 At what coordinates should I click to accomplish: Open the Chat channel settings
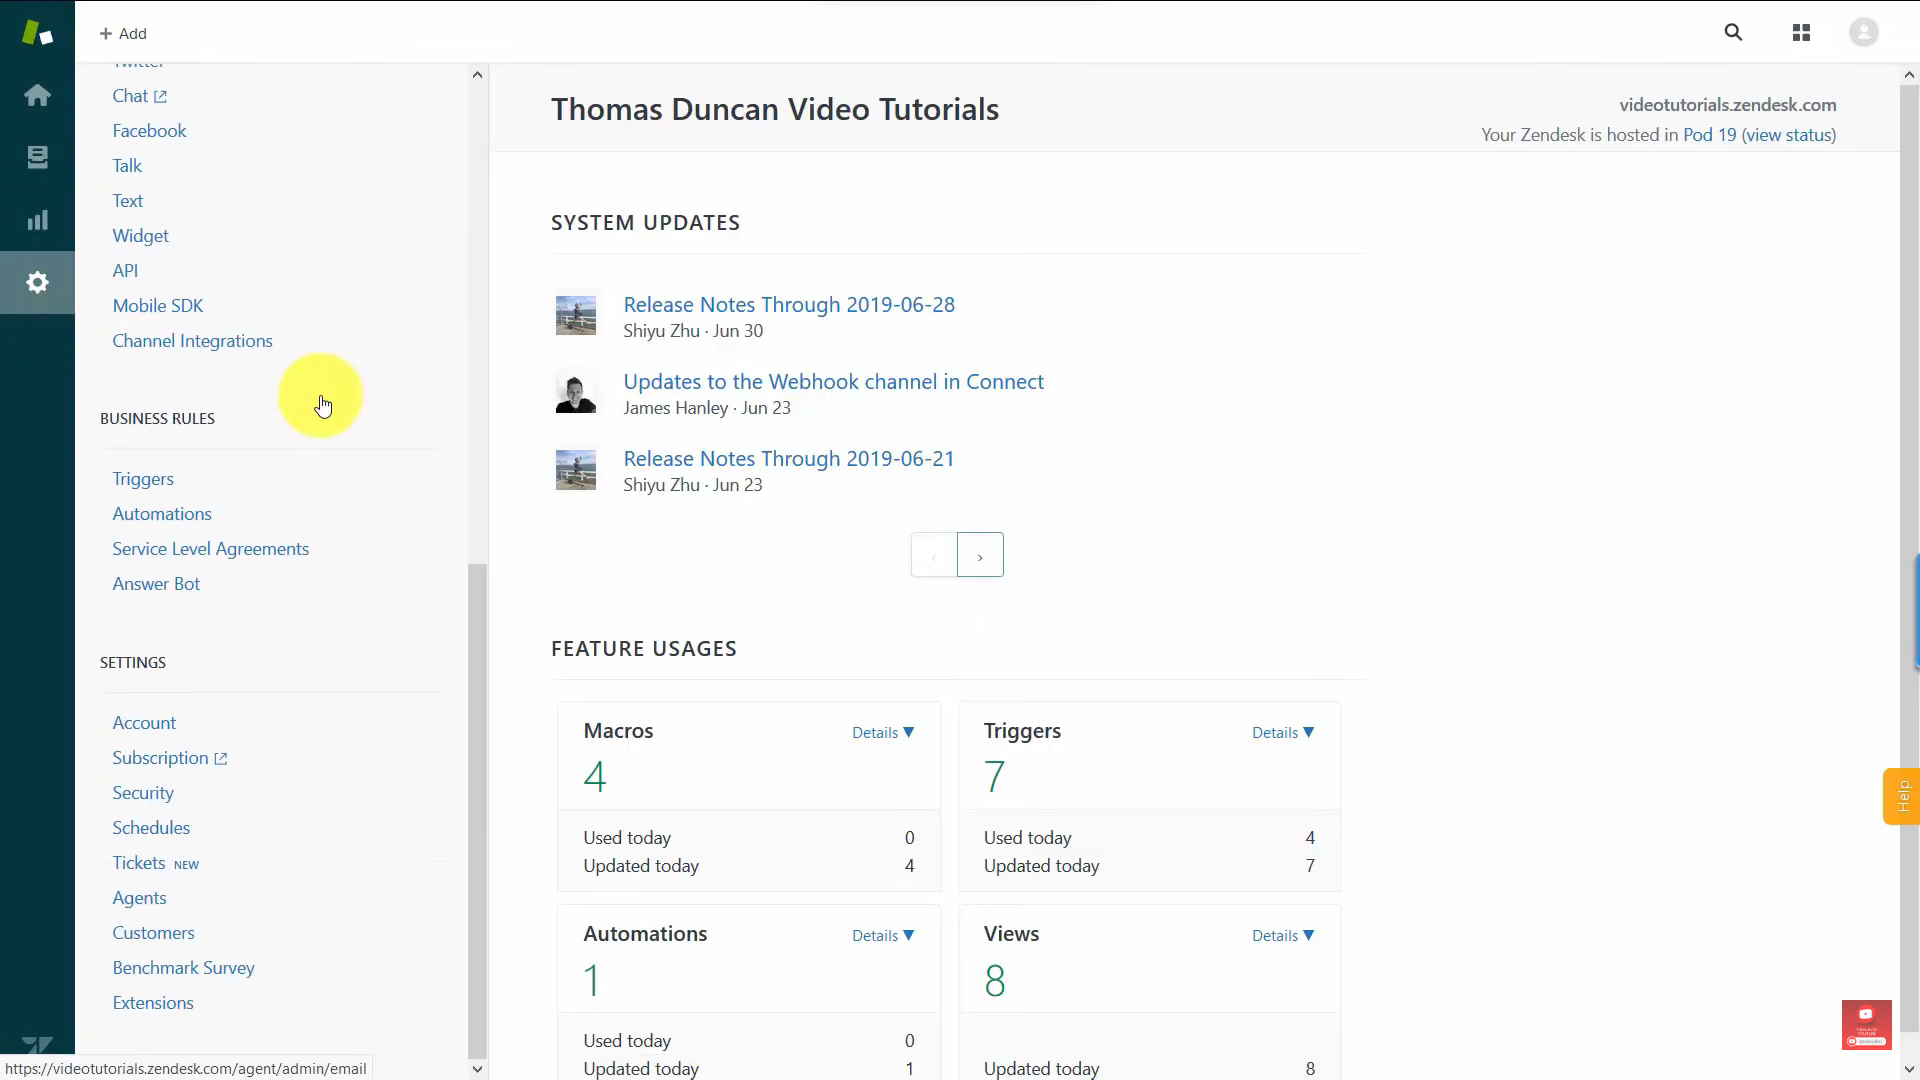130,96
